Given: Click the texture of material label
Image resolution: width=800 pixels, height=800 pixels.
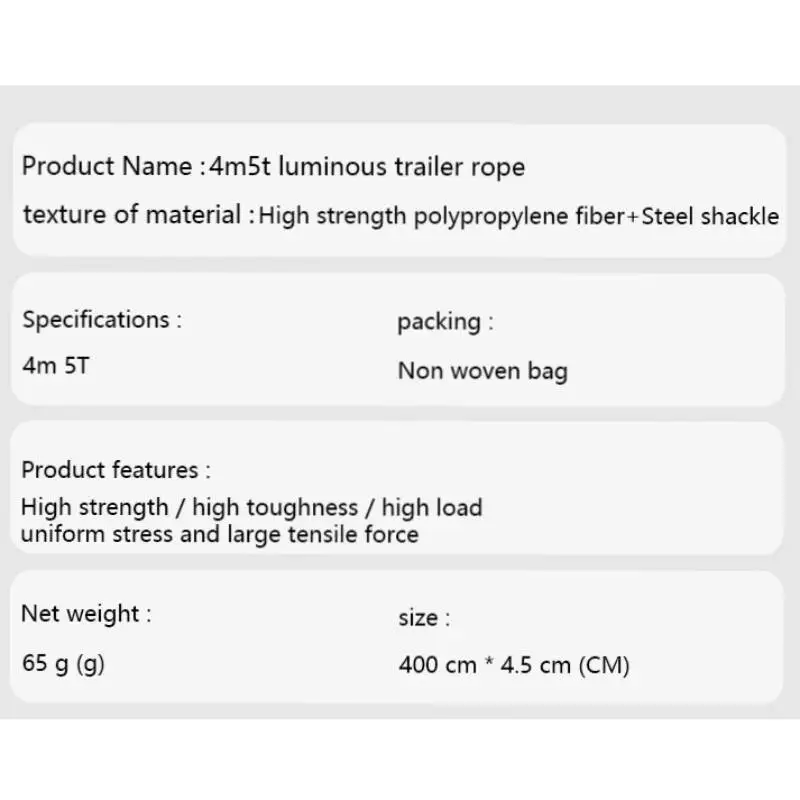Looking at the screenshot, I should click(x=132, y=214).
